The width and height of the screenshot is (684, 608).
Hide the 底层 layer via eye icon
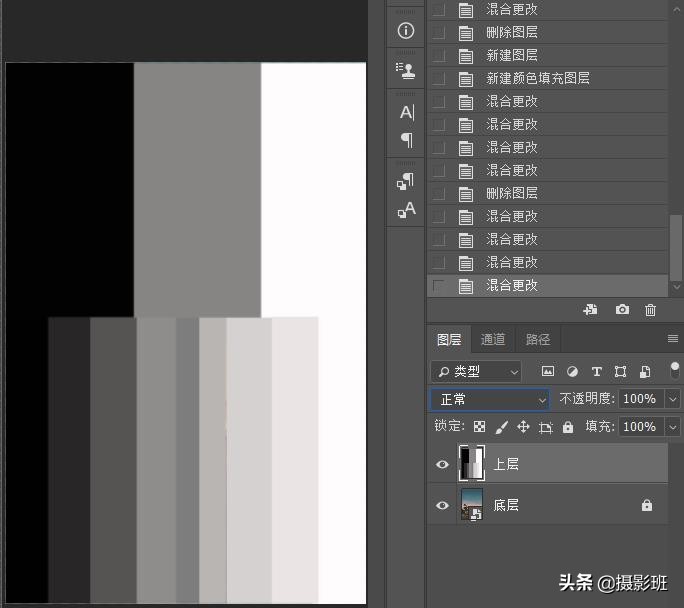(x=442, y=505)
